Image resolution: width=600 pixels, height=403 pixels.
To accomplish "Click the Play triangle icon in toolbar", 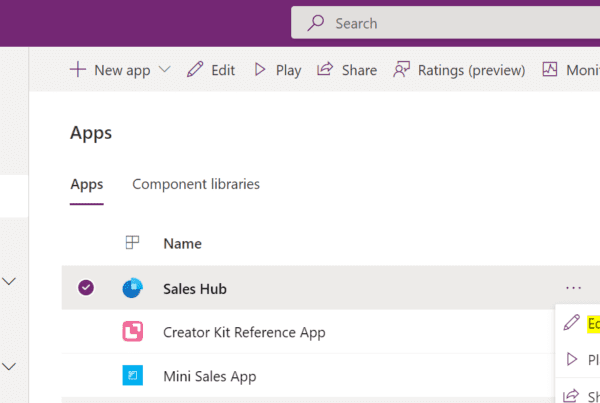I will 260,70.
